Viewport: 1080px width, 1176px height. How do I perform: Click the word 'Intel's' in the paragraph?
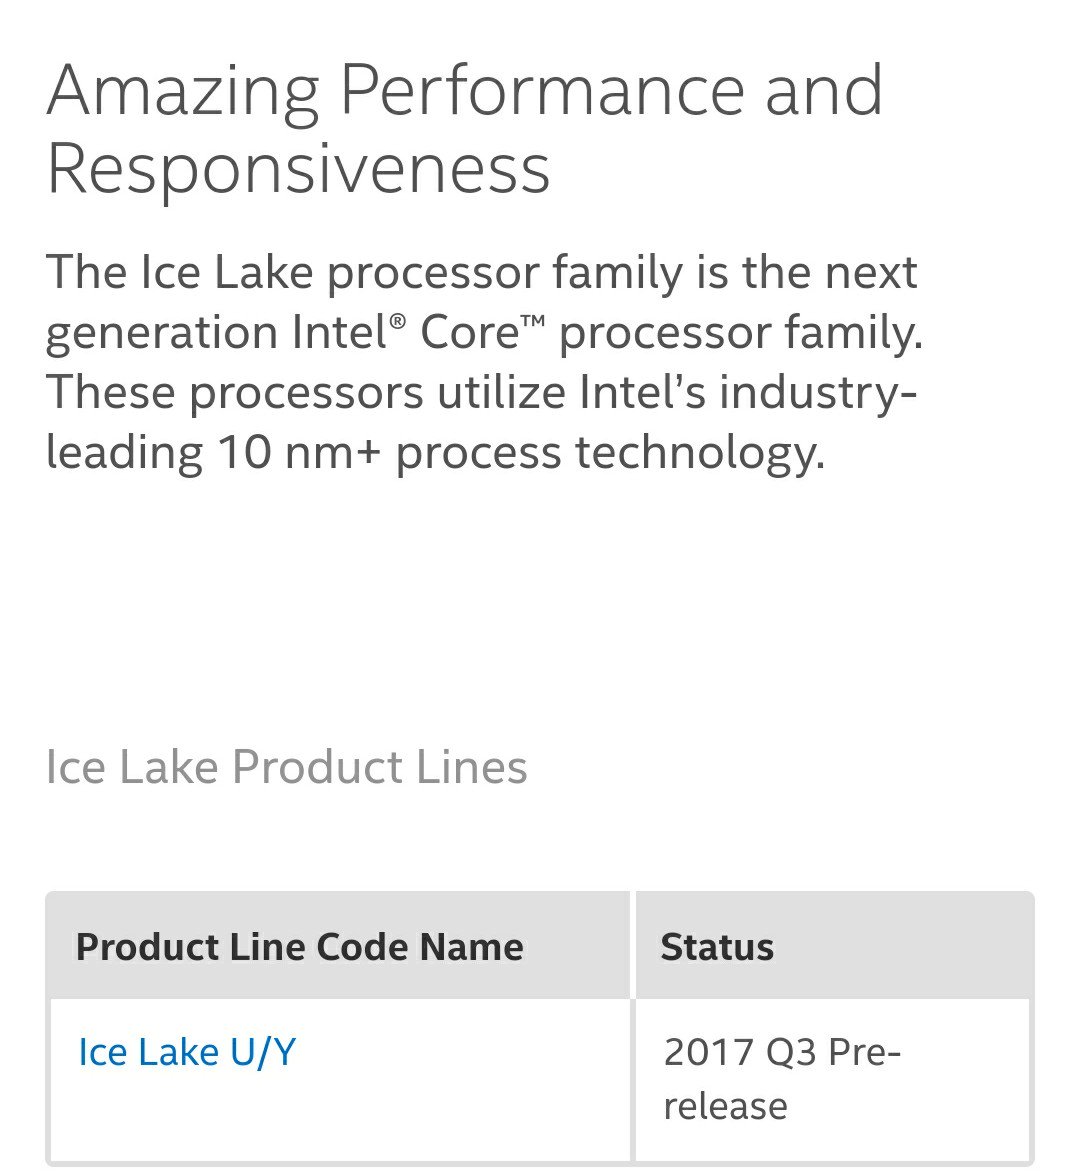tap(642, 392)
